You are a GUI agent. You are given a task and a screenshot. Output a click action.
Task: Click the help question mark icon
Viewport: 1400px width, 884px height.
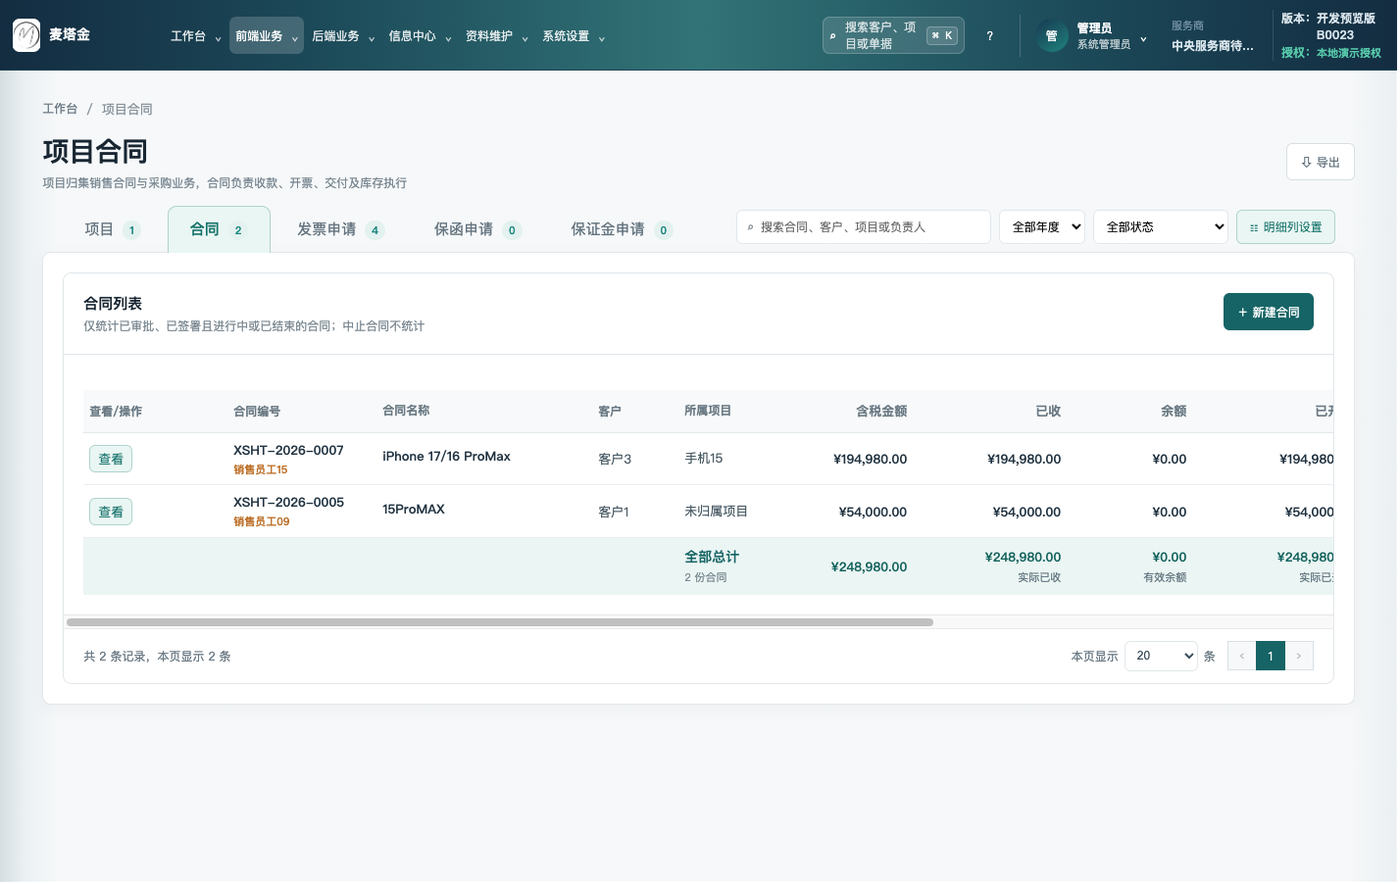991,36
